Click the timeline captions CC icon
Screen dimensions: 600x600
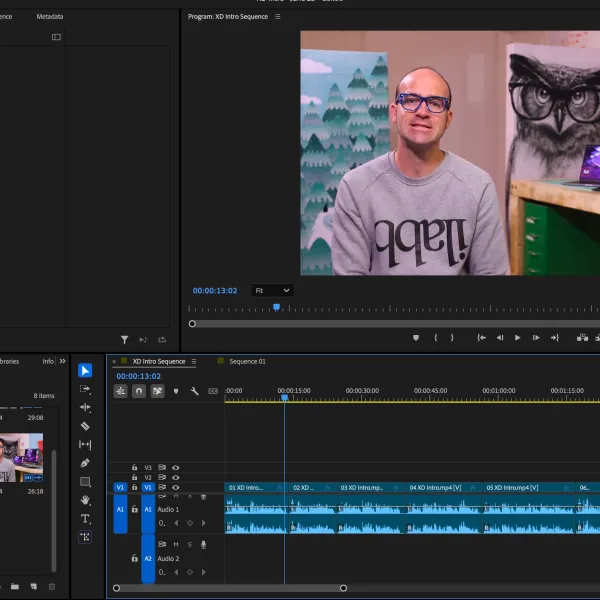213,391
